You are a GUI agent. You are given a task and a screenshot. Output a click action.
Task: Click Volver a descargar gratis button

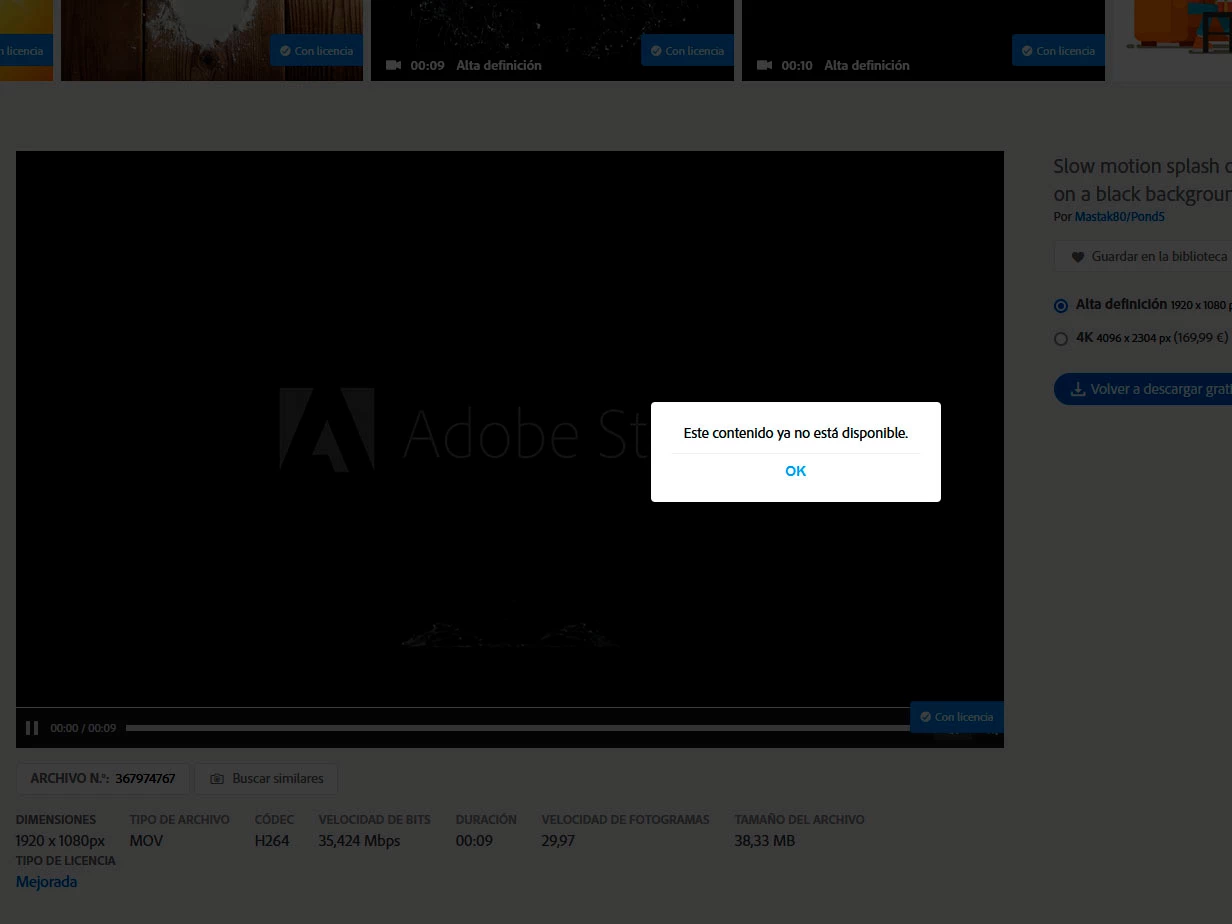(1143, 389)
